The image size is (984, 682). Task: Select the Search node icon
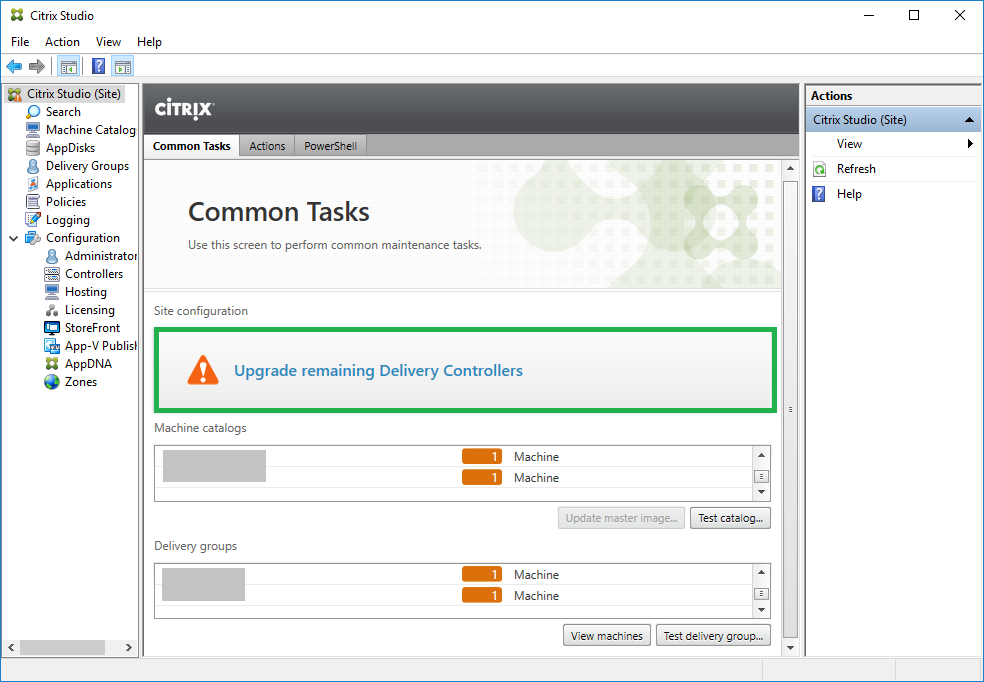tap(34, 112)
